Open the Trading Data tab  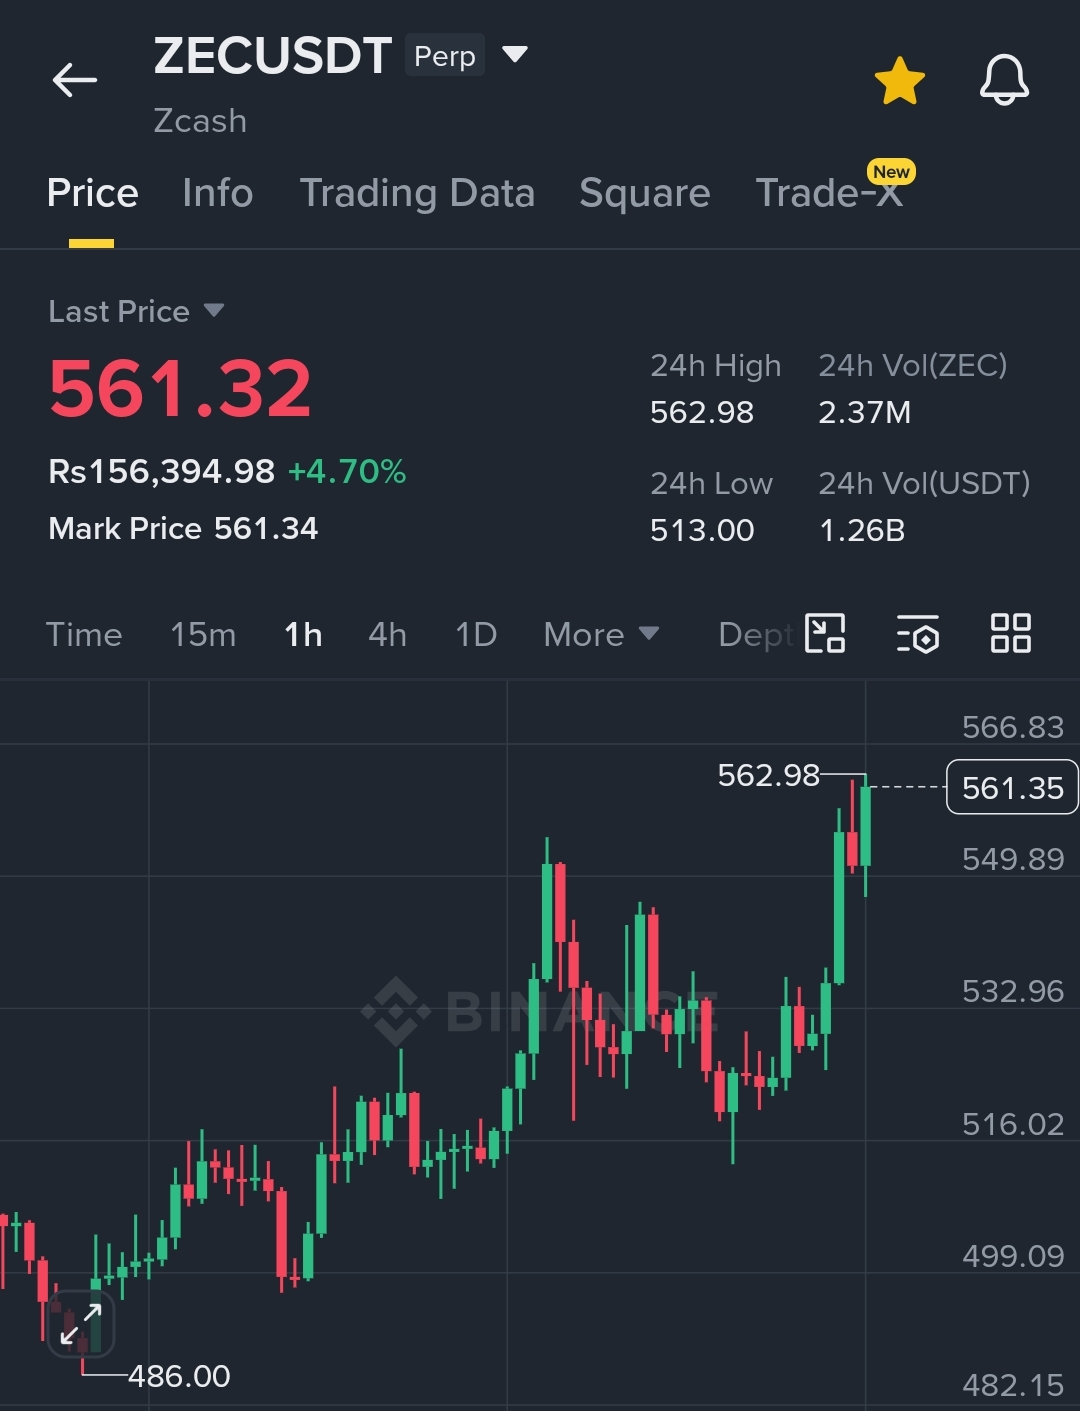coord(417,193)
